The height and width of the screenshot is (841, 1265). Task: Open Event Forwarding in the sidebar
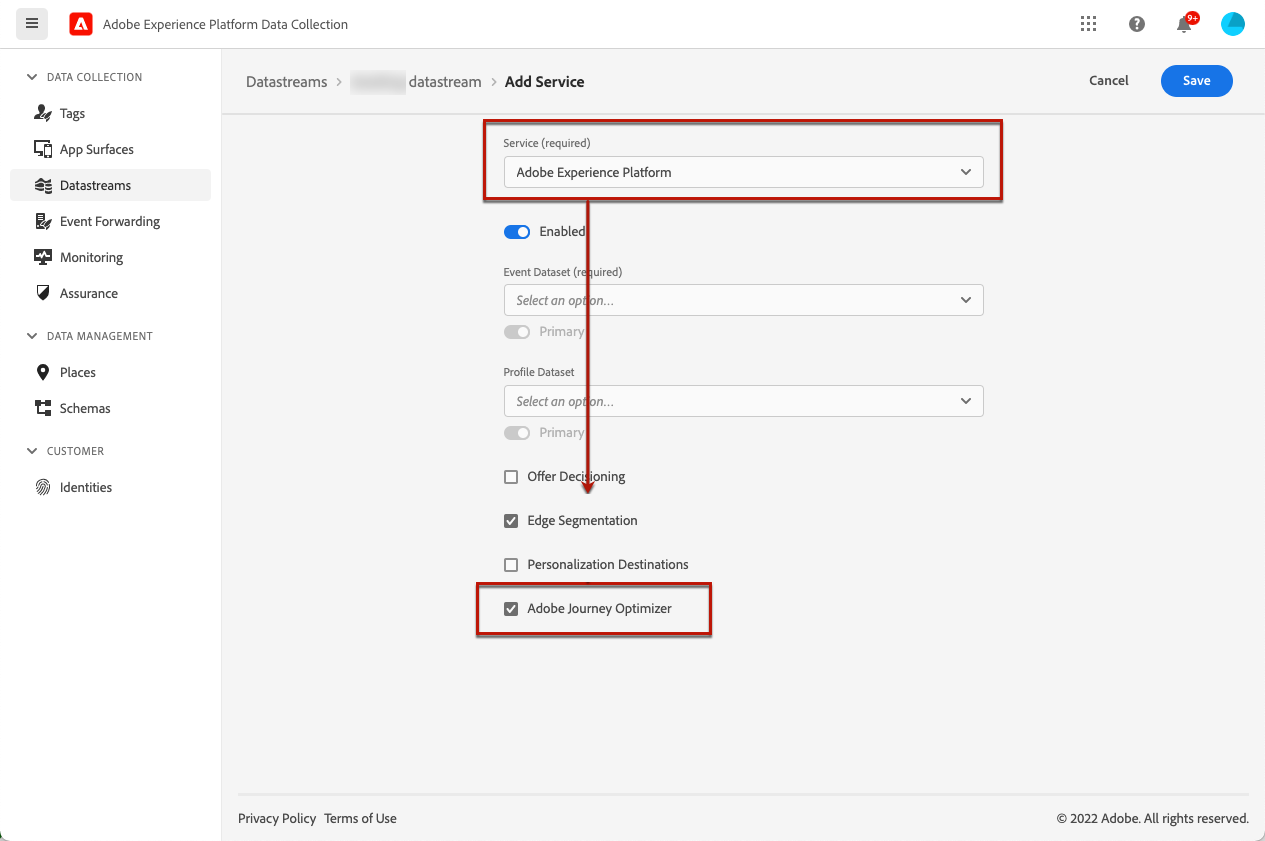tap(109, 221)
